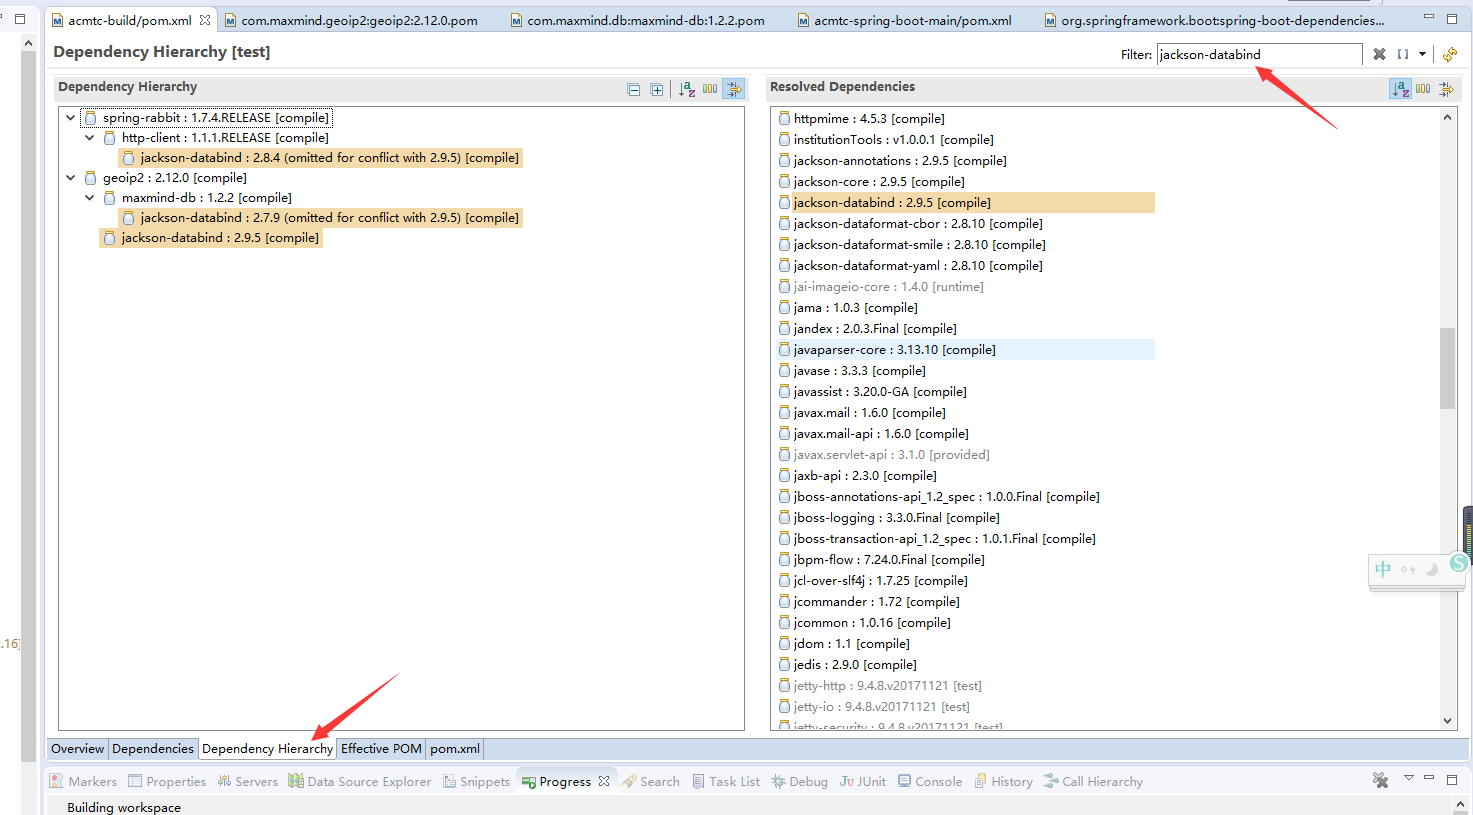Open the Call Hierarchy view
1473x815 pixels.
[x=1093, y=781]
